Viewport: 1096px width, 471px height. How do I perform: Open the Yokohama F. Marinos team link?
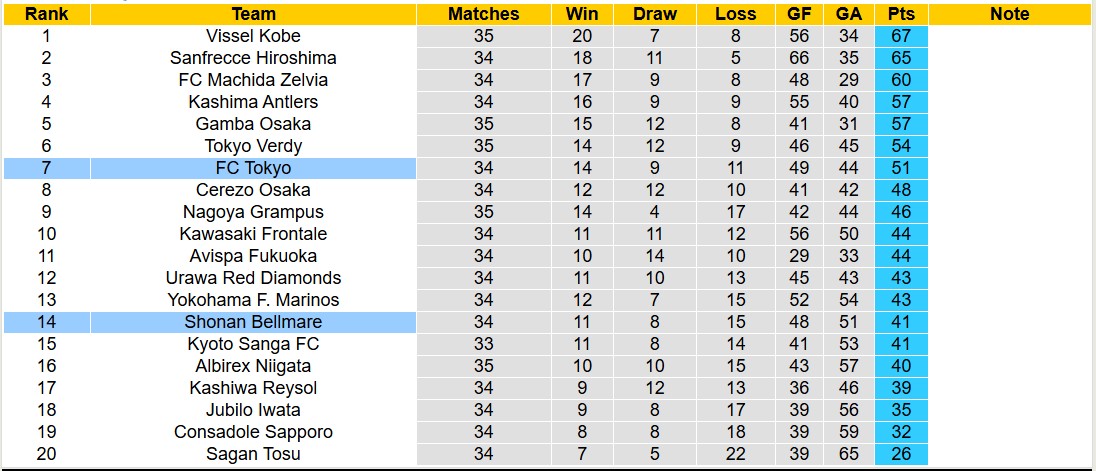253,300
